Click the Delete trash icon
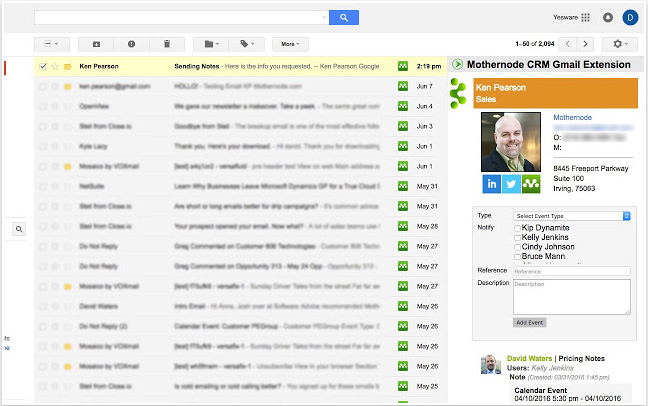This screenshot has height=406, width=648. pos(167,44)
